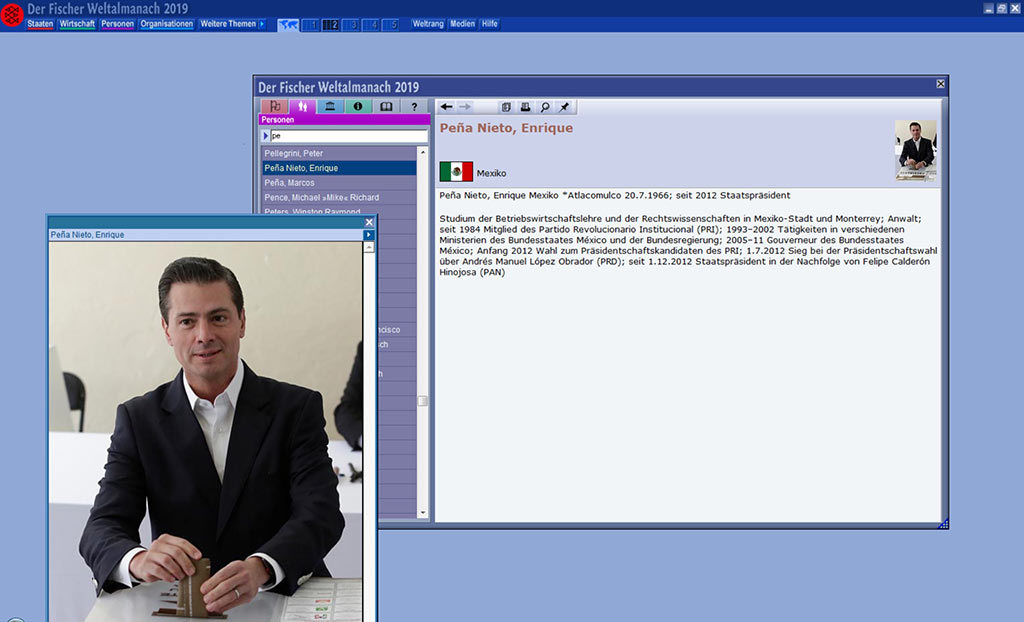Open the Weltrang menu

(x=428, y=24)
